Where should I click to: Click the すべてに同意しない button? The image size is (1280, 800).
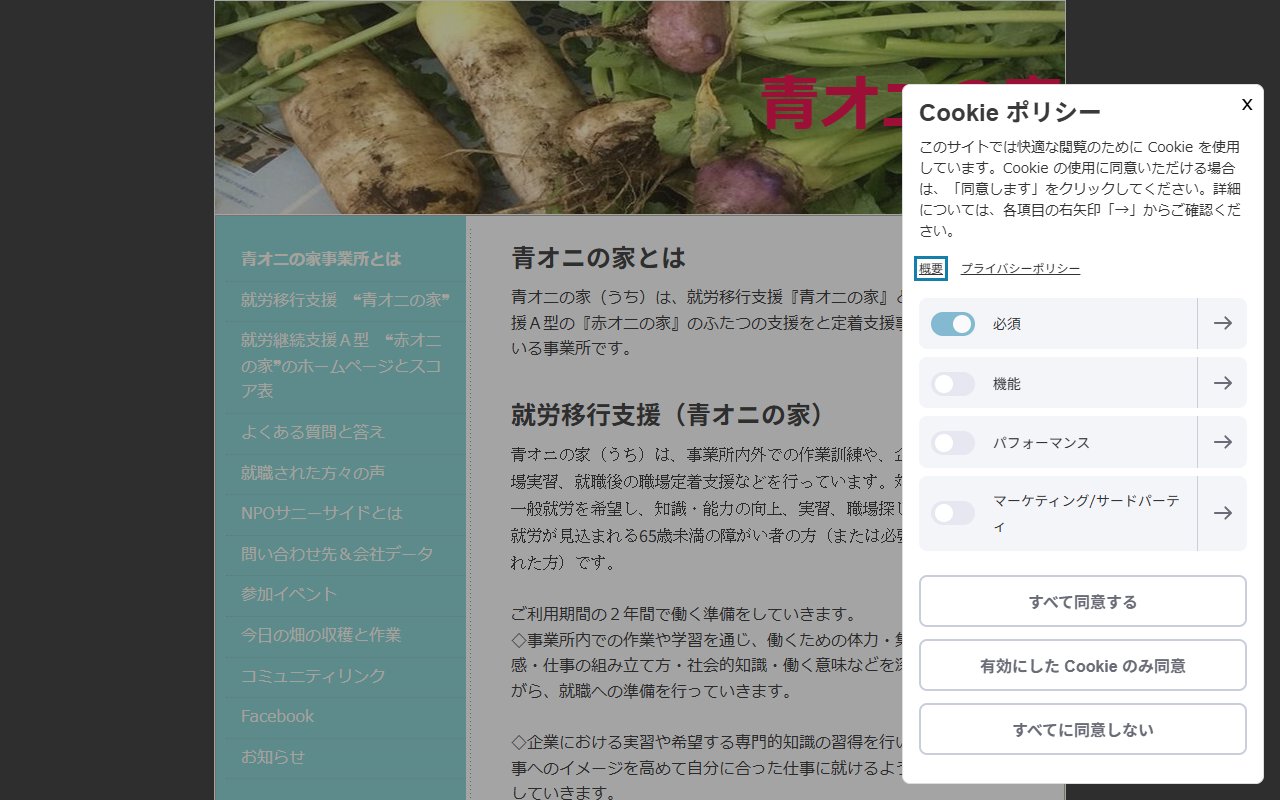coord(1083,729)
